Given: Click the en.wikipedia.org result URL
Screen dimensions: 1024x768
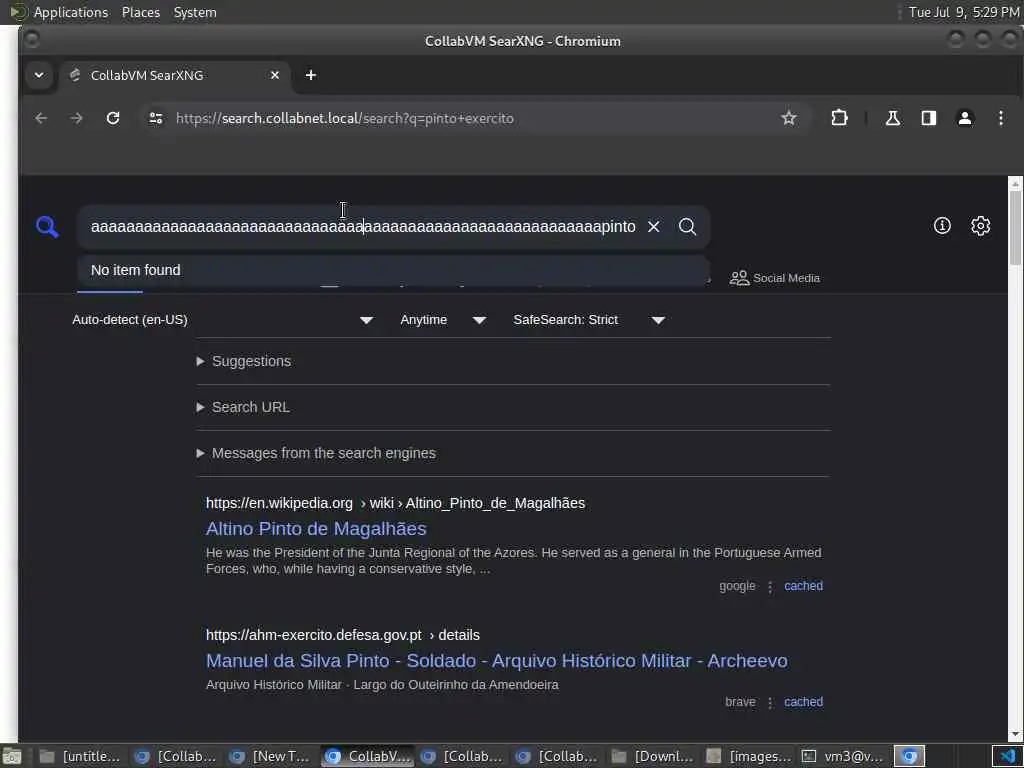Looking at the screenshot, I should [395, 503].
